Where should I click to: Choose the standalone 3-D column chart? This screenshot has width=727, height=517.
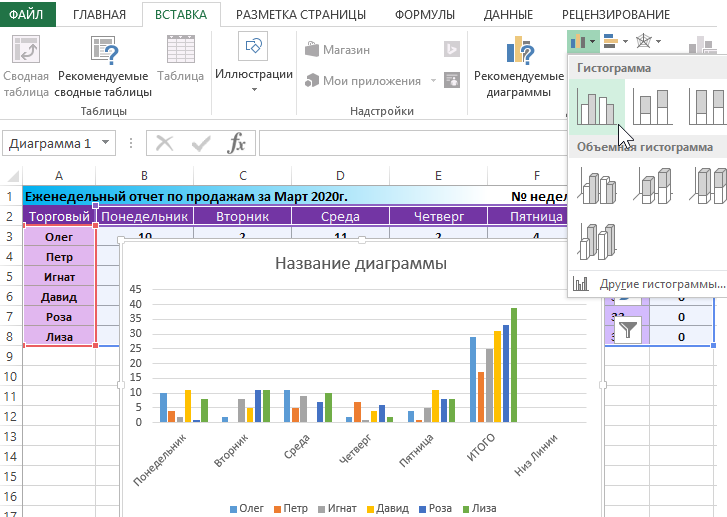click(598, 238)
